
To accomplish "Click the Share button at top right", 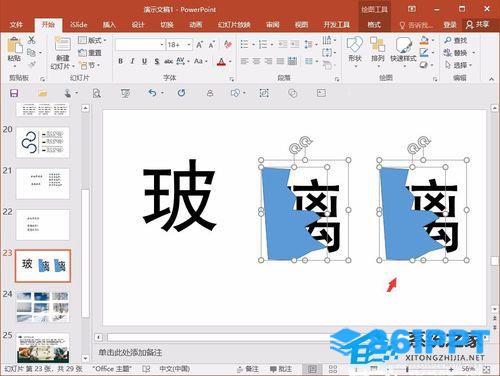I will click(x=478, y=25).
